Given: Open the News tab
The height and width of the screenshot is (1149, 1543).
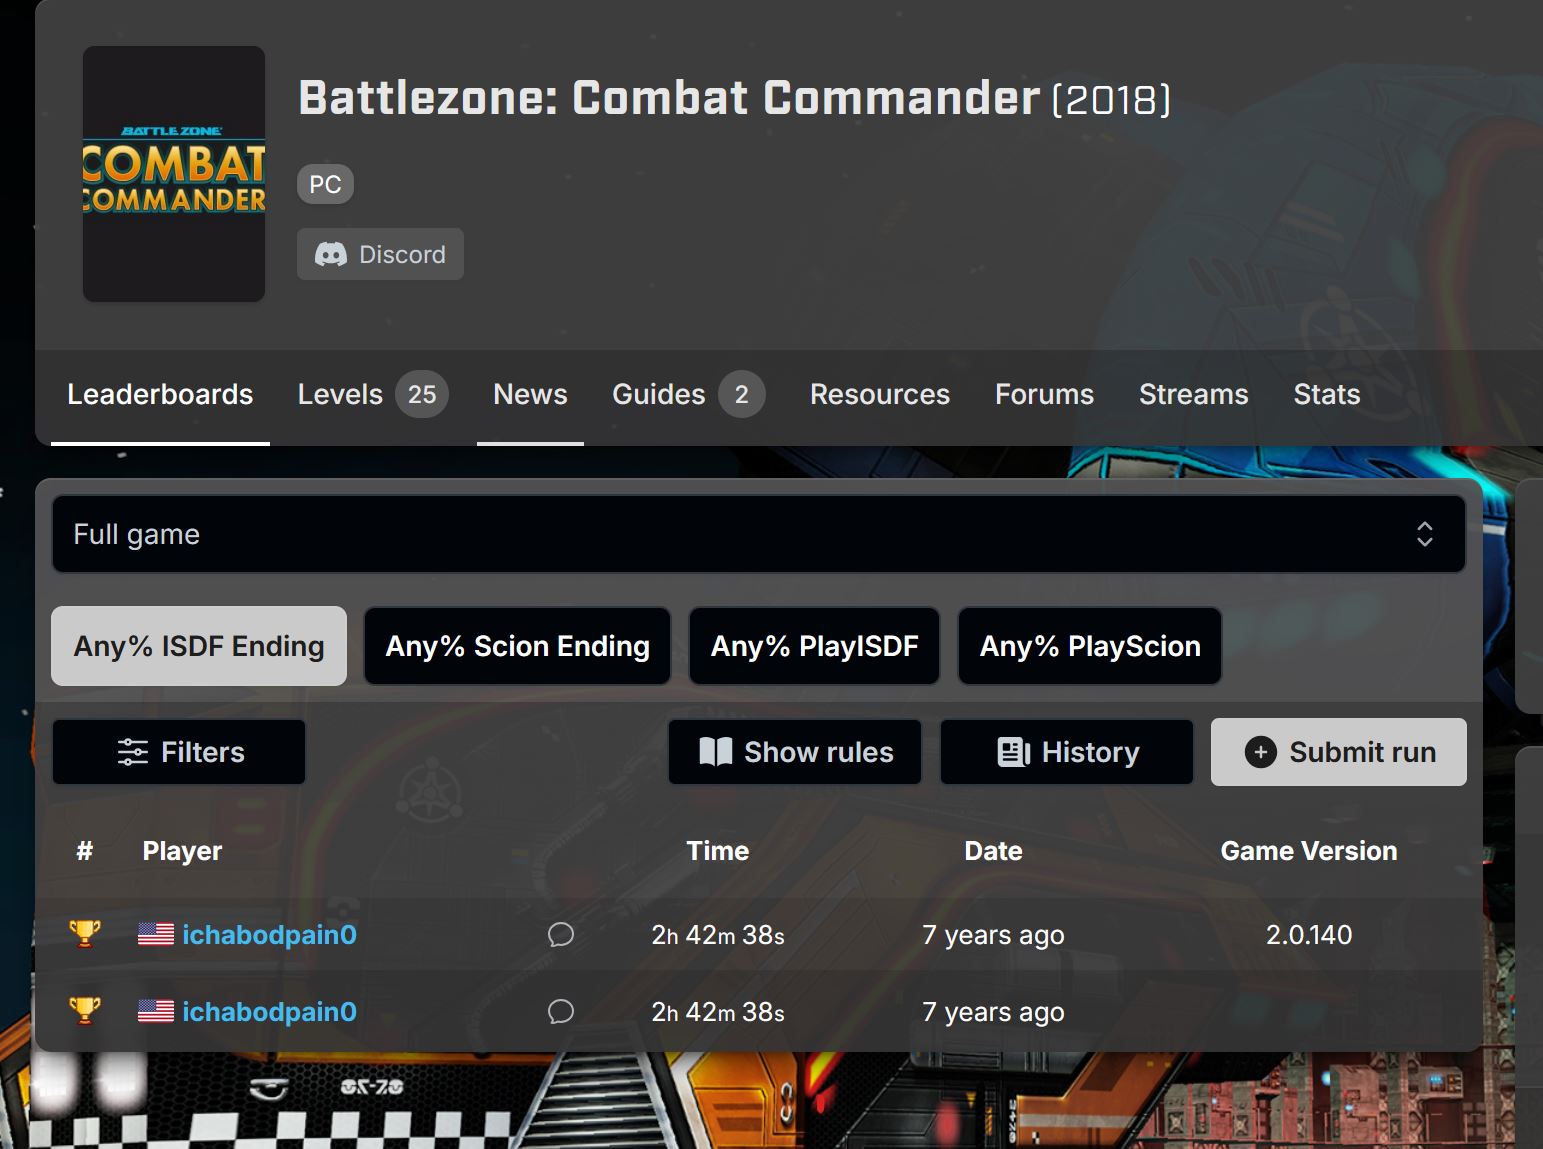Looking at the screenshot, I should (x=530, y=394).
